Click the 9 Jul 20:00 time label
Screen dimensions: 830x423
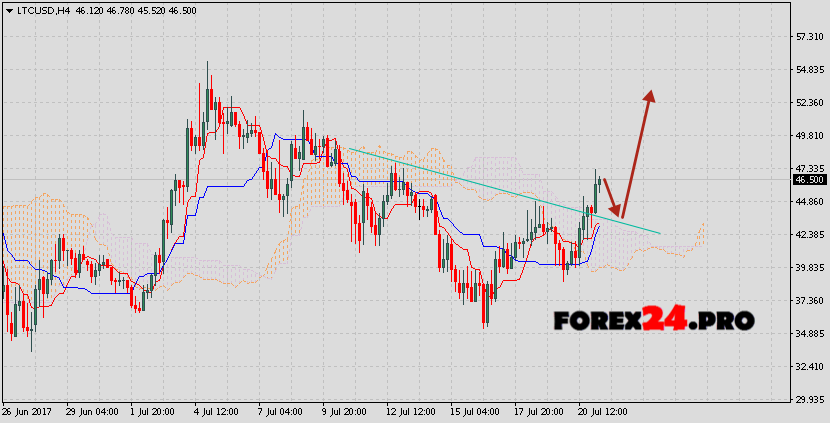345,411
